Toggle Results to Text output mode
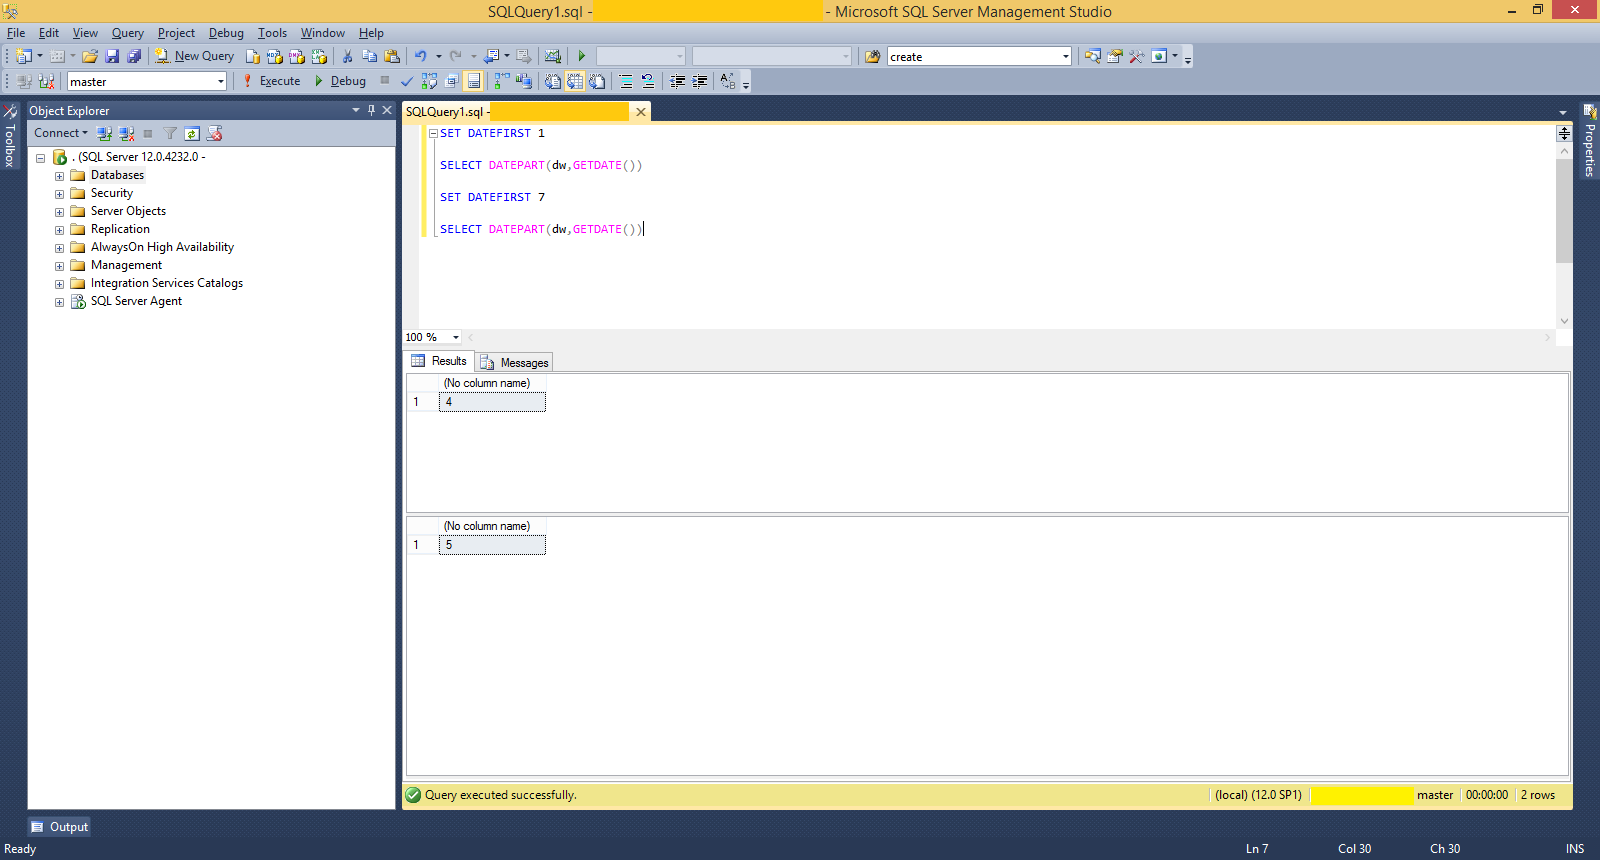1600x860 pixels. click(552, 81)
